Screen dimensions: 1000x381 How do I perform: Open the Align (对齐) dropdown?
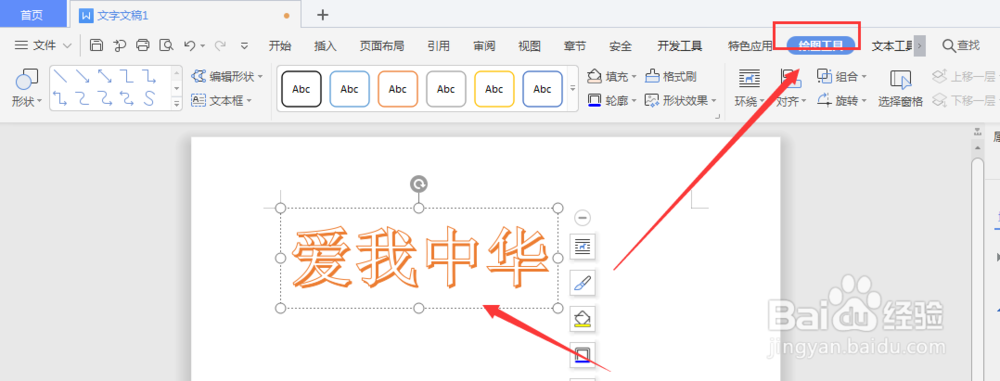tap(791, 101)
